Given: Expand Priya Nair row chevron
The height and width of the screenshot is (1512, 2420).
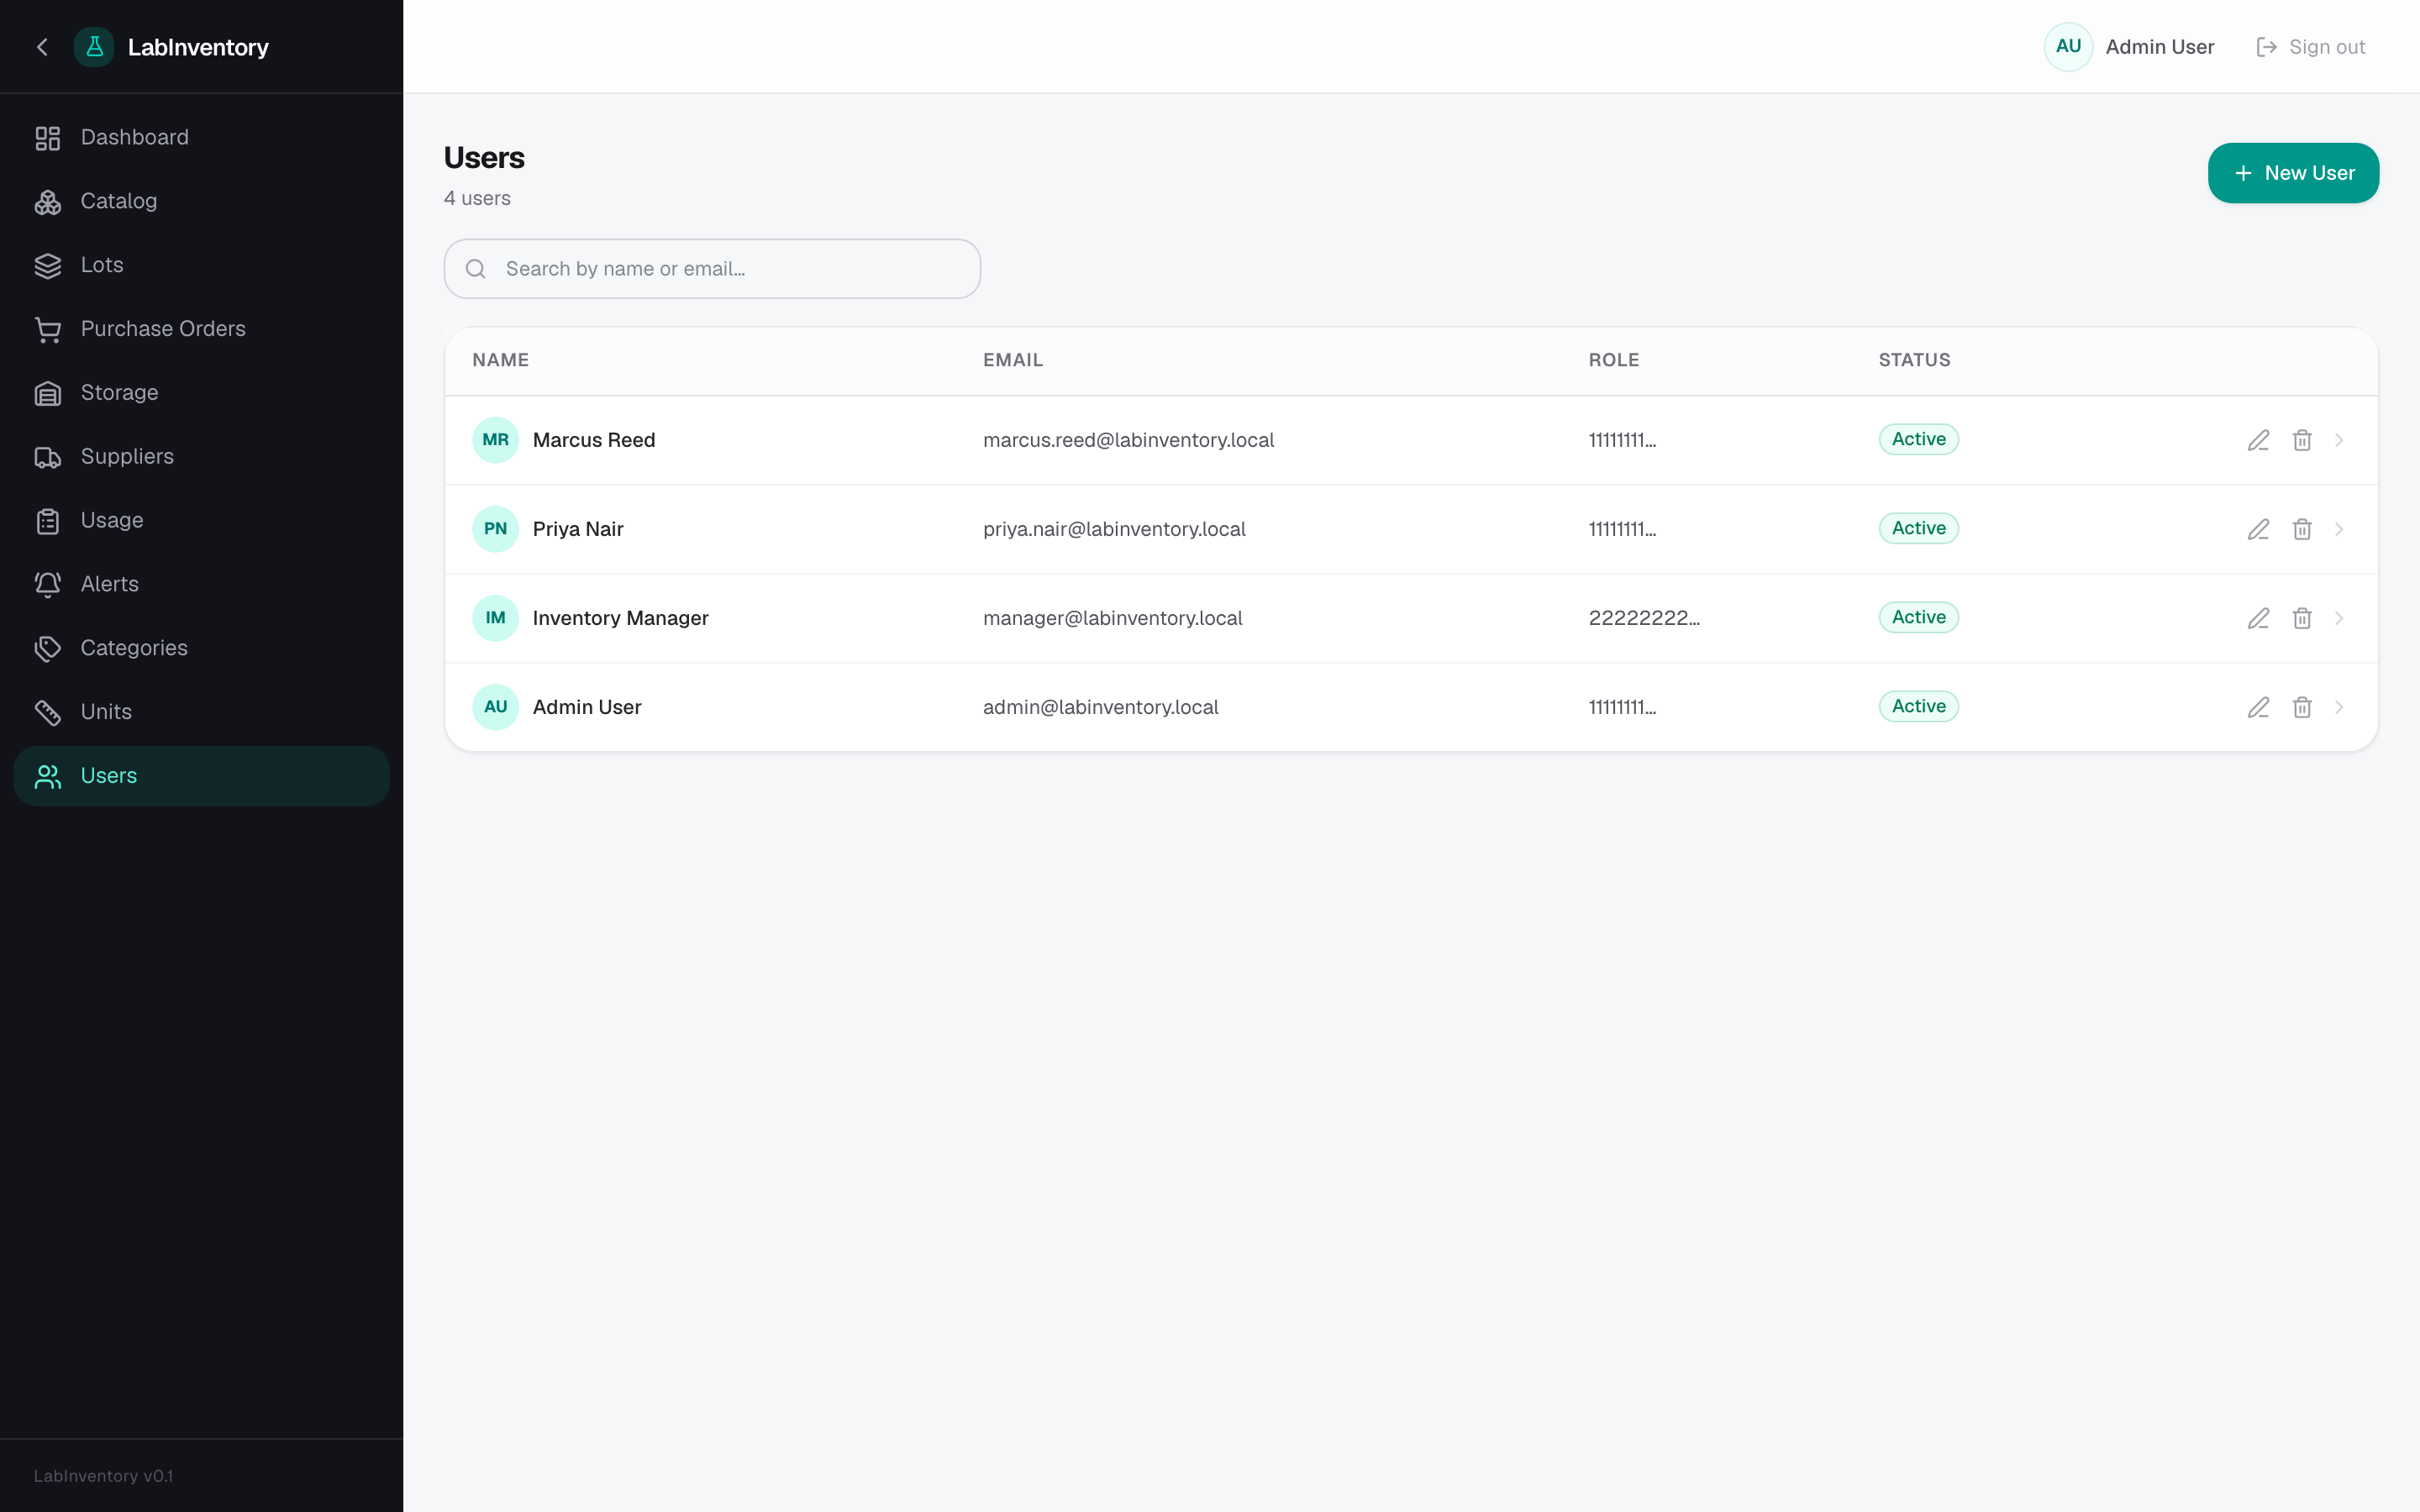Looking at the screenshot, I should point(2339,529).
